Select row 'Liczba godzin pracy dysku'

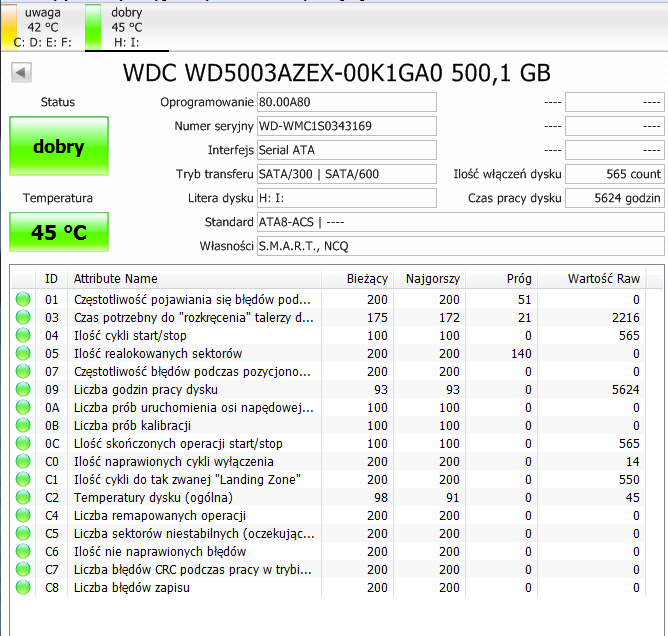pos(328,389)
